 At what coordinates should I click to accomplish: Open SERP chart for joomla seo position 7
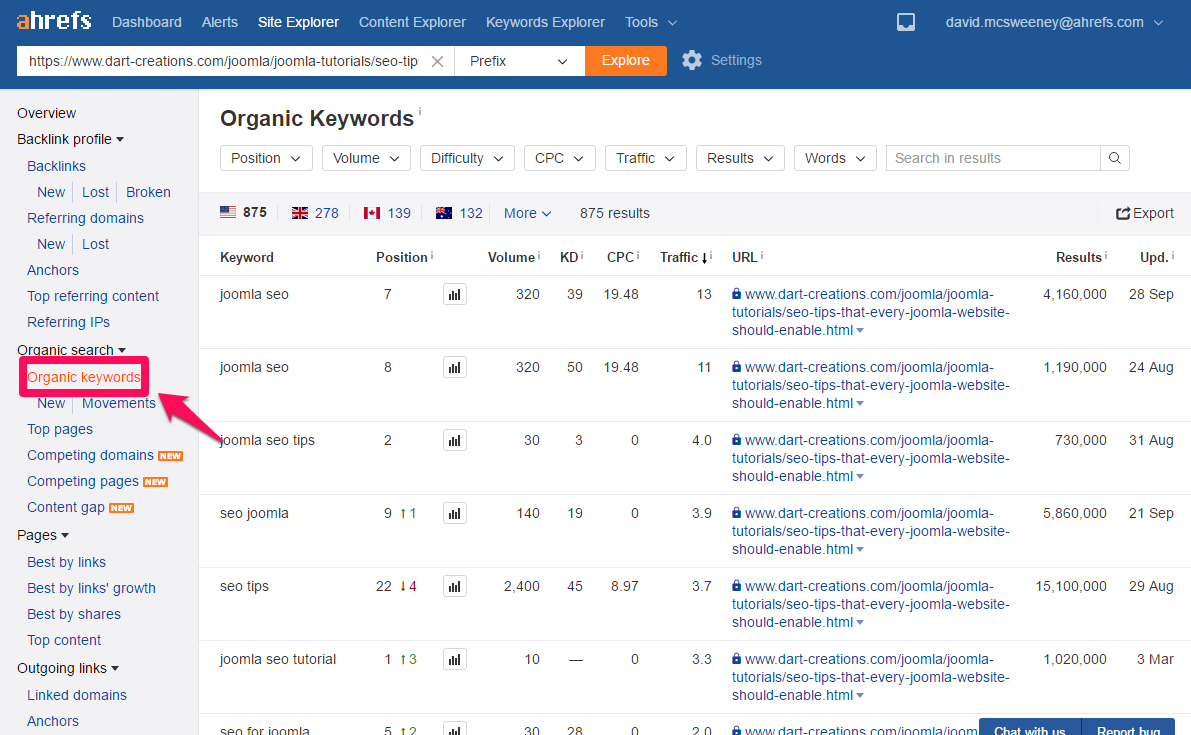click(x=455, y=295)
